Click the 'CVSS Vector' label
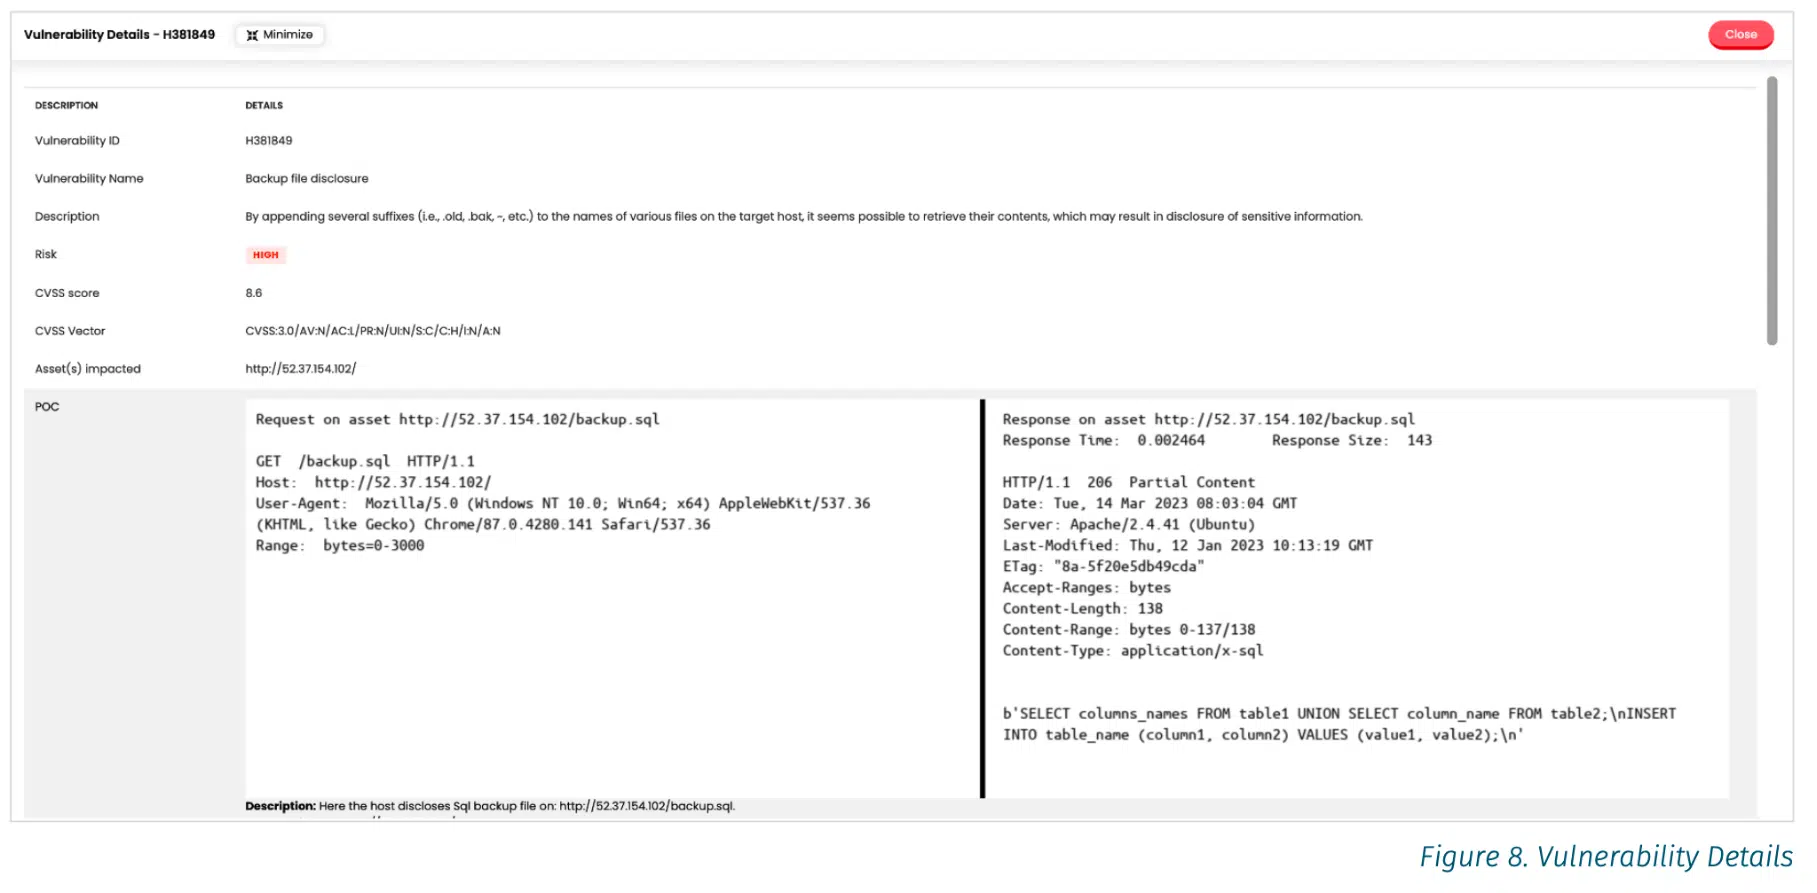 [70, 331]
